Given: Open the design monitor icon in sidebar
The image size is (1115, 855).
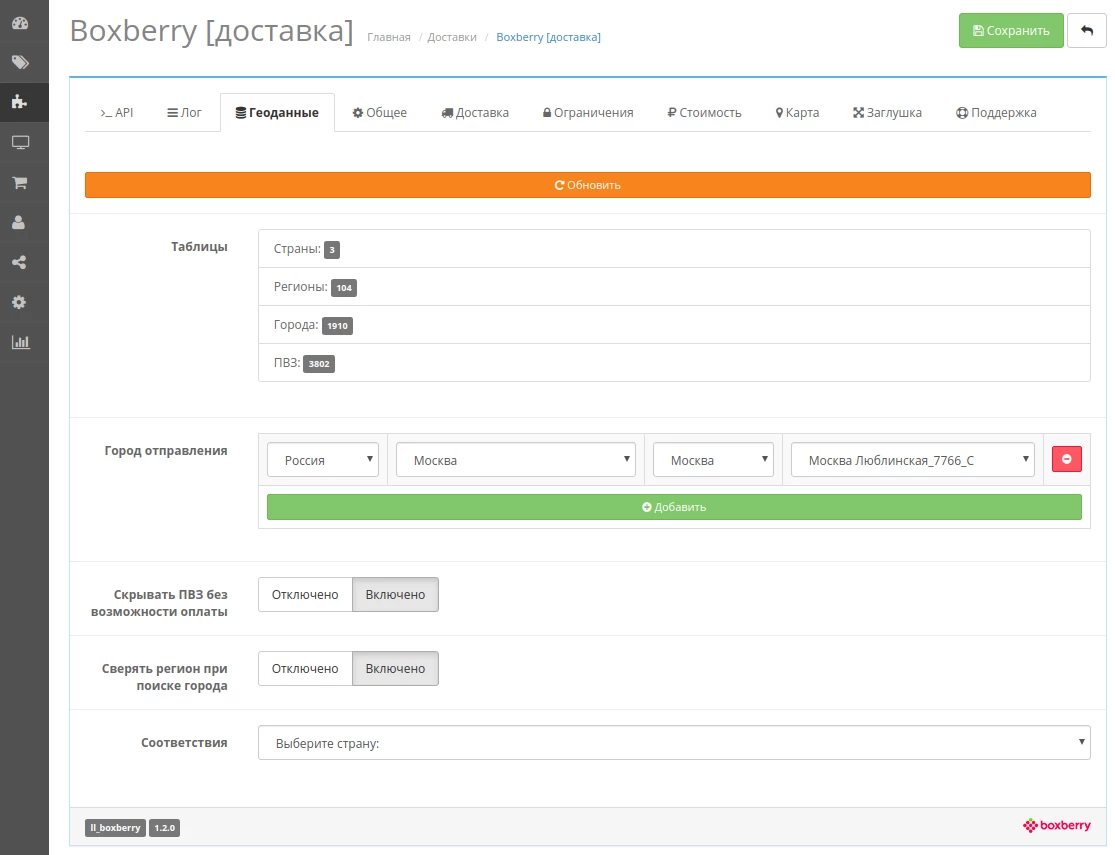Looking at the screenshot, I should pyautogui.click(x=20, y=142).
